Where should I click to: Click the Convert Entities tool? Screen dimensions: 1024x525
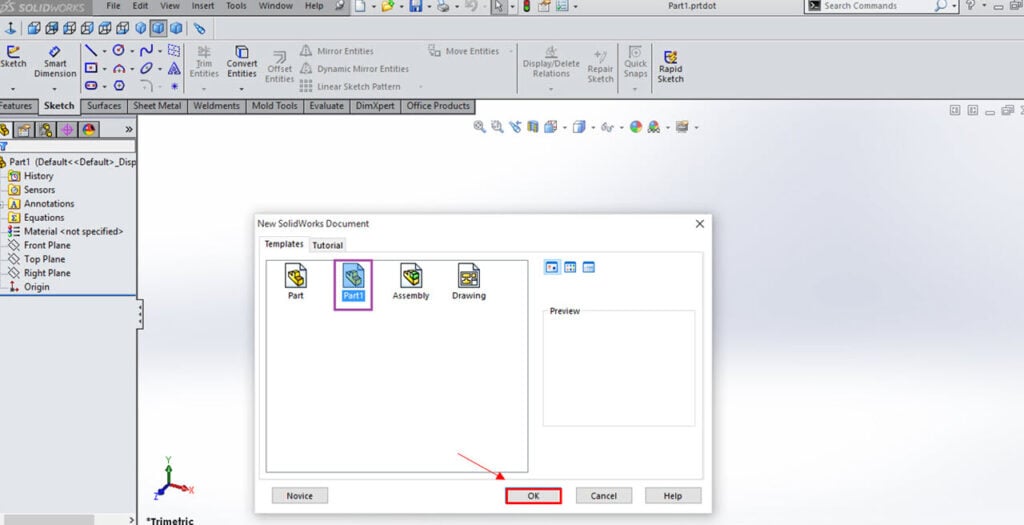(242, 62)
